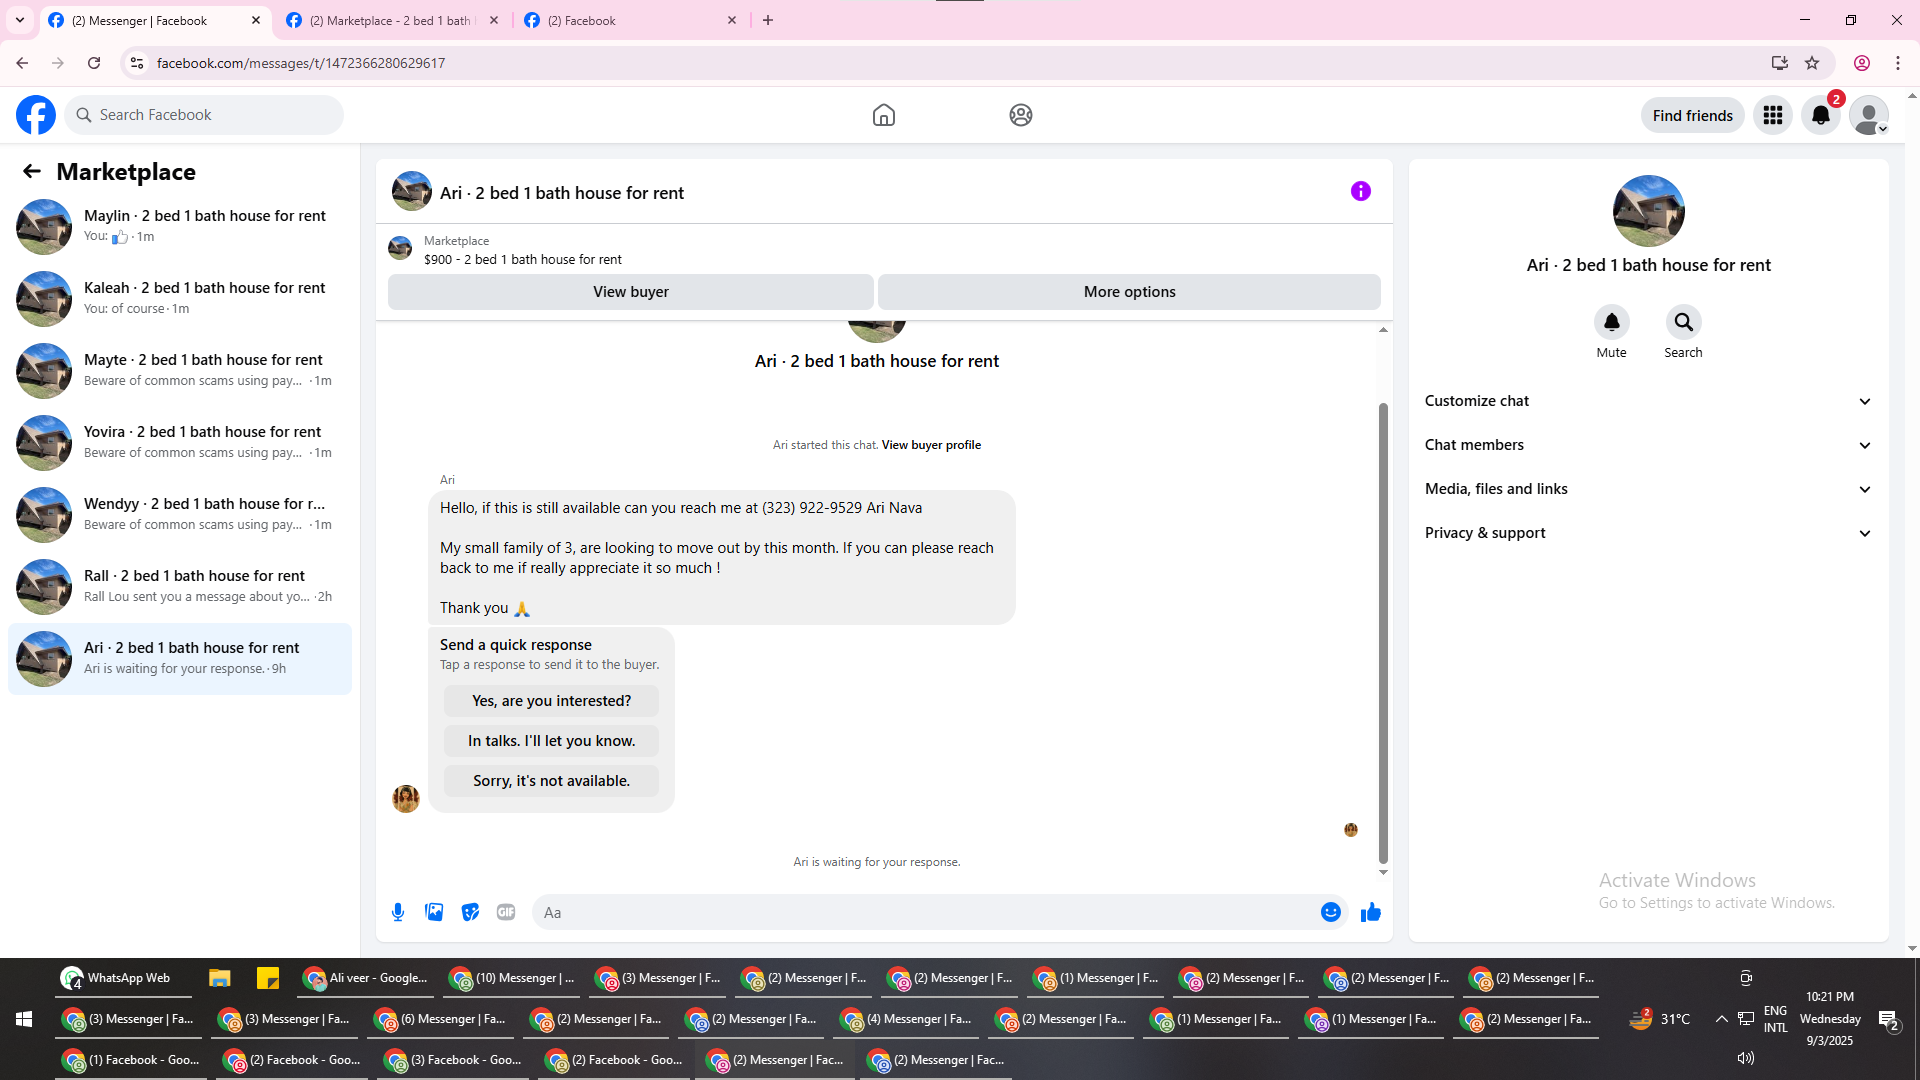Screen dimensions: 1920x1080
Task: Choose a GIF icon
Action: [506, 912]
